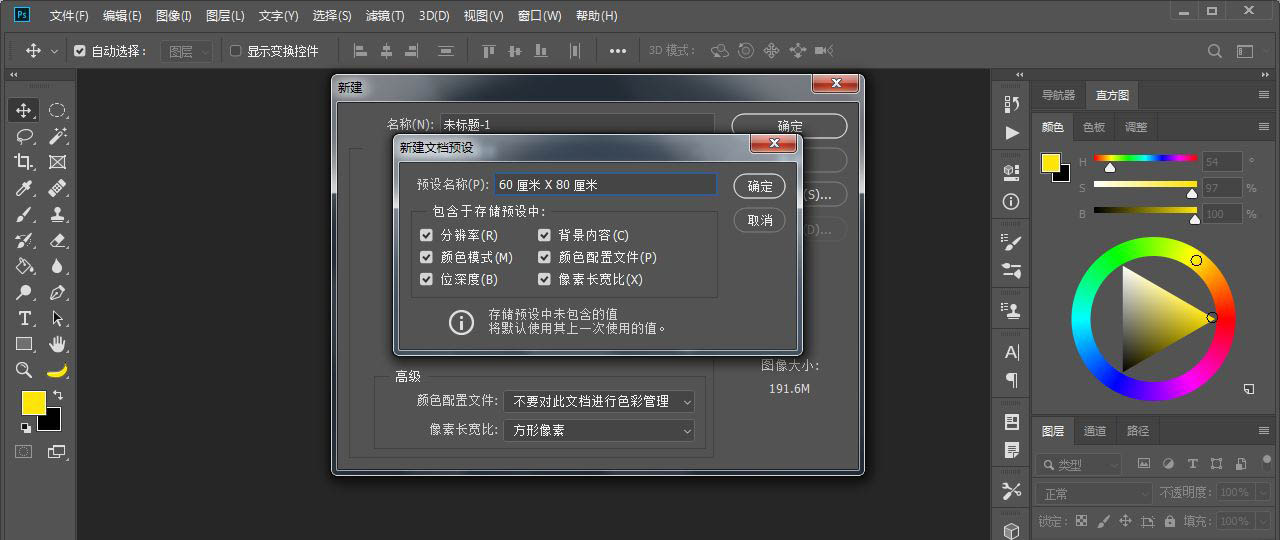The image size is (1280, 540).
Task: Open the 类型 layer filter dropdown
Action: point(1079,464)
